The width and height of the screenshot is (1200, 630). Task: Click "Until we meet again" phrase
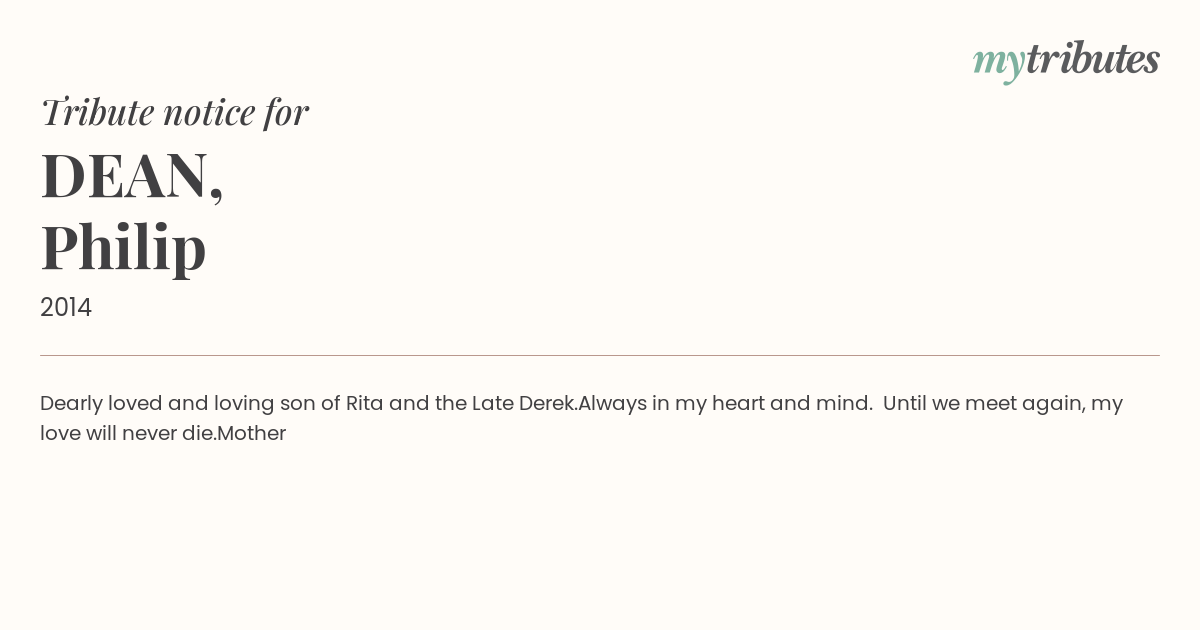[x=983, y=404]
